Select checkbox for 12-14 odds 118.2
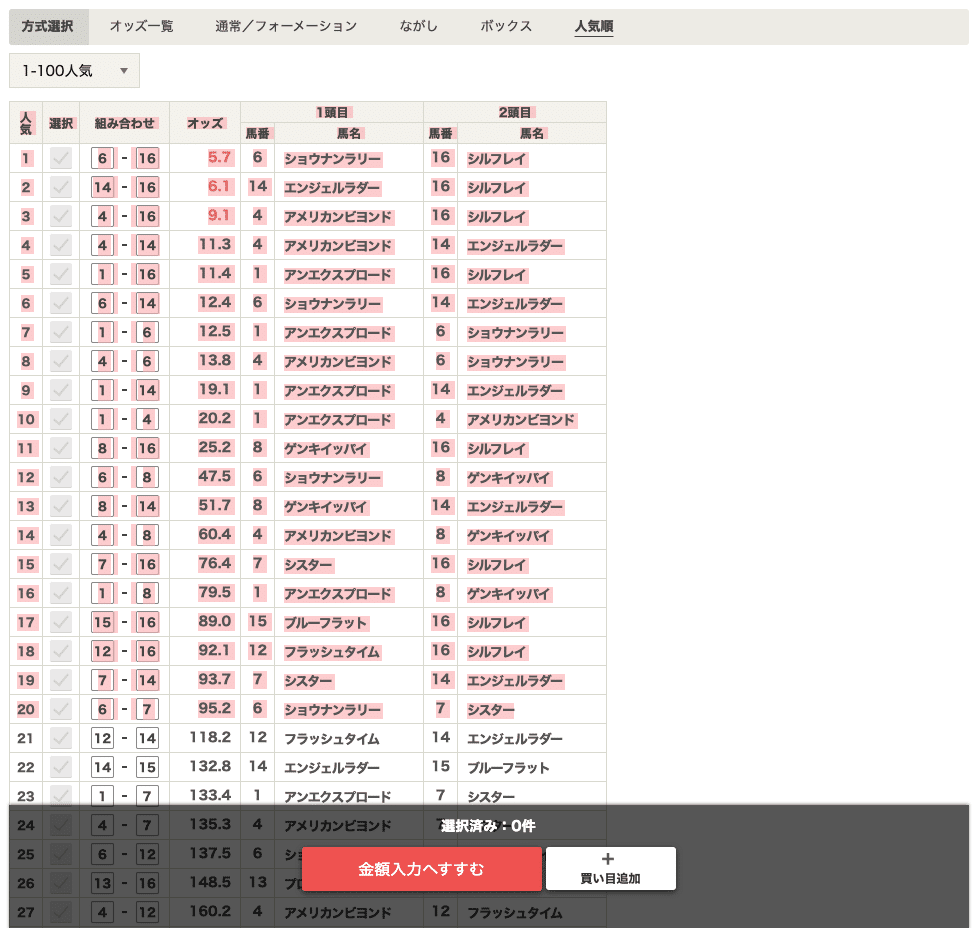 (61, 738)
